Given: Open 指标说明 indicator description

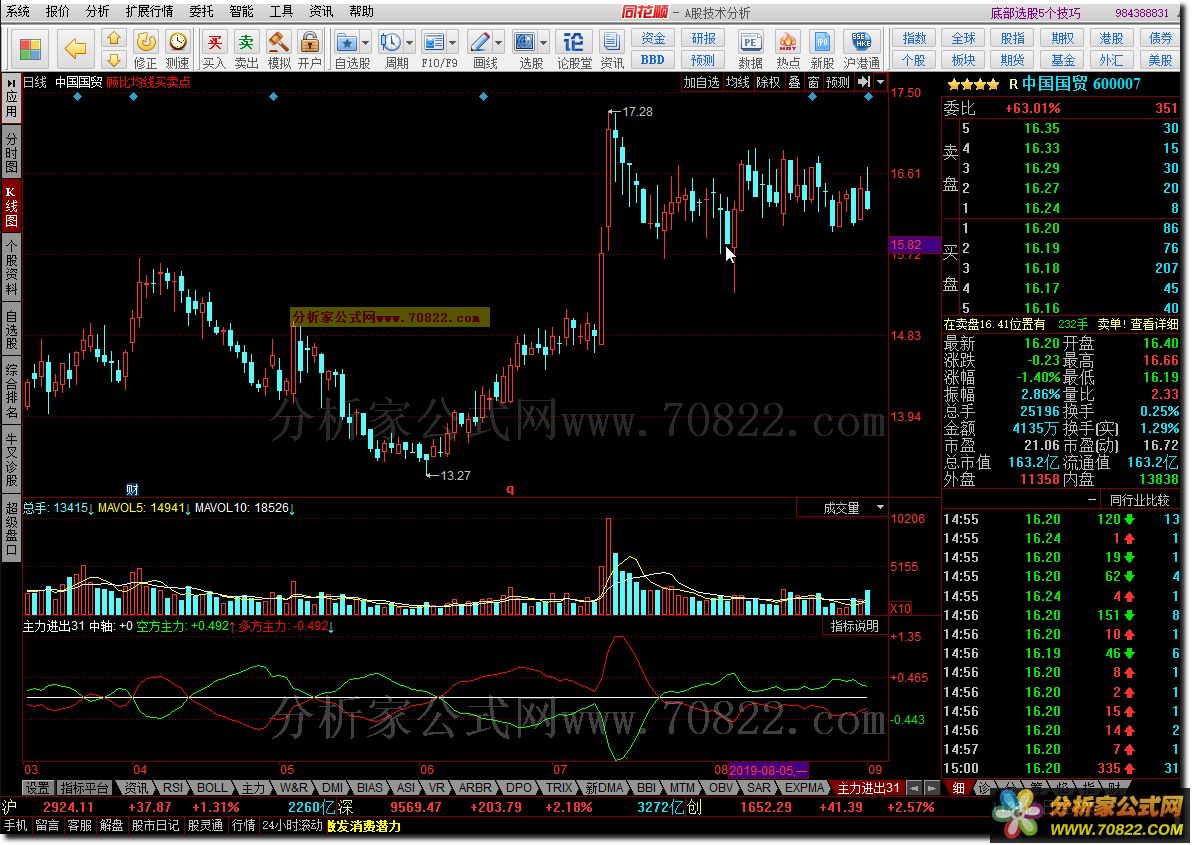Looking at the screenshot, I should [854, 626].
